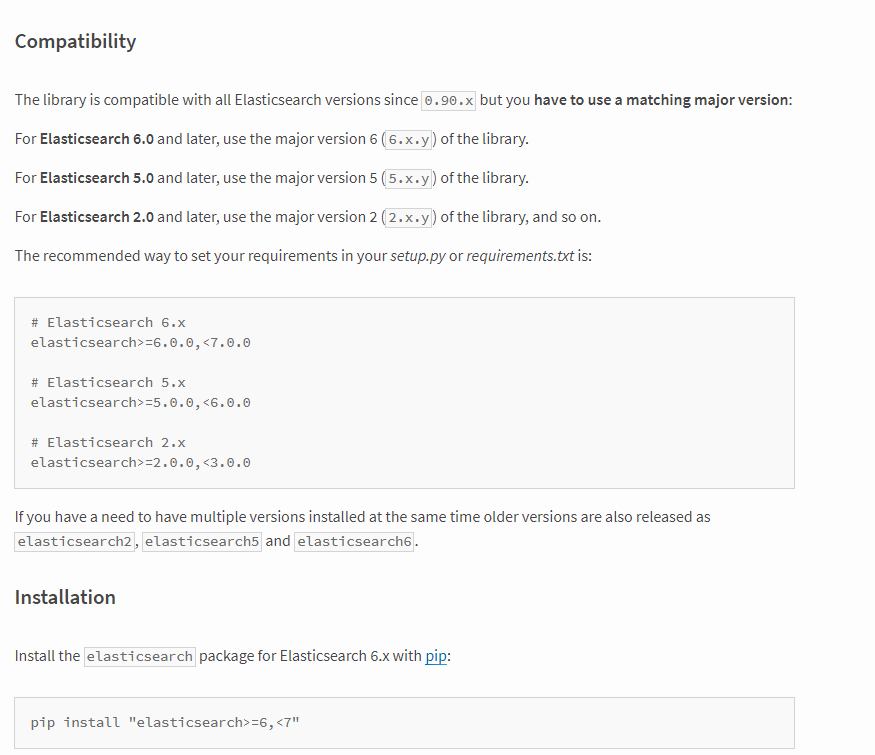Click the Compatibility section heading

75,42
